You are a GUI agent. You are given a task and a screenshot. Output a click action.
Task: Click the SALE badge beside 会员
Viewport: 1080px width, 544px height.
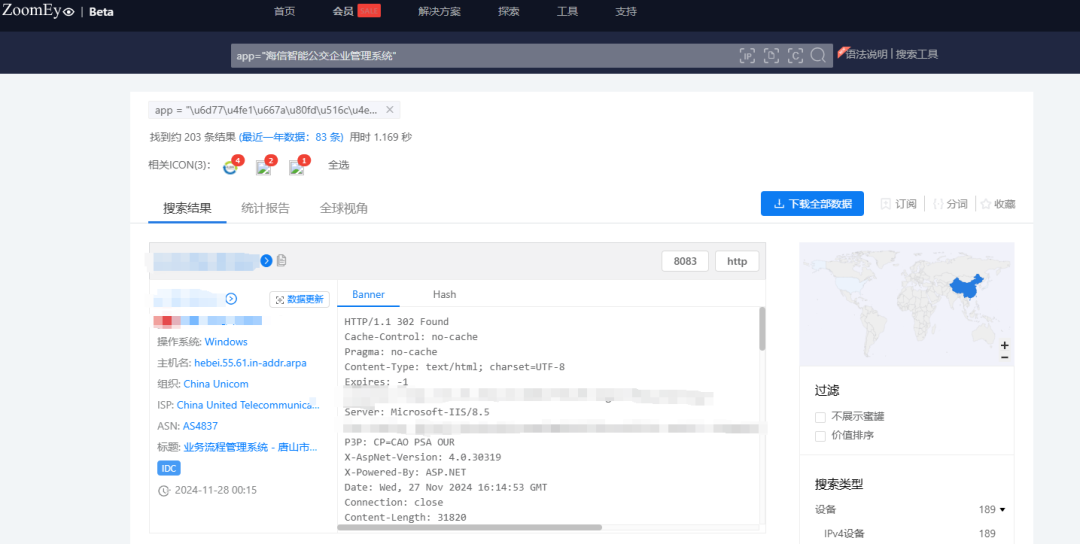coord(369,11)
